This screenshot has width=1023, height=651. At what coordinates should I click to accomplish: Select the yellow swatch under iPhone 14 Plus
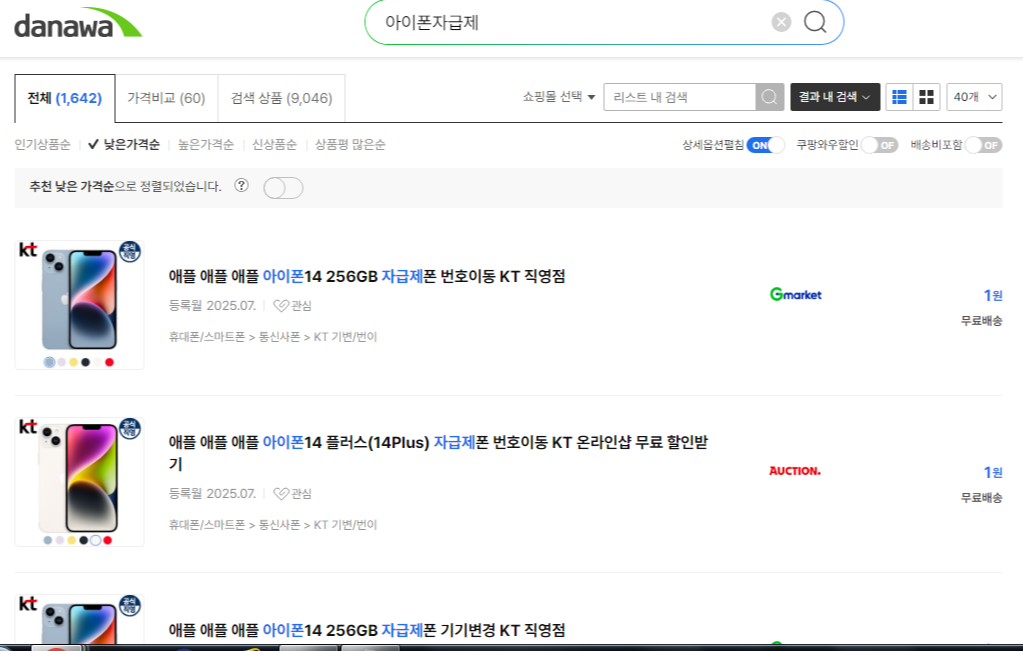[72, 540]
